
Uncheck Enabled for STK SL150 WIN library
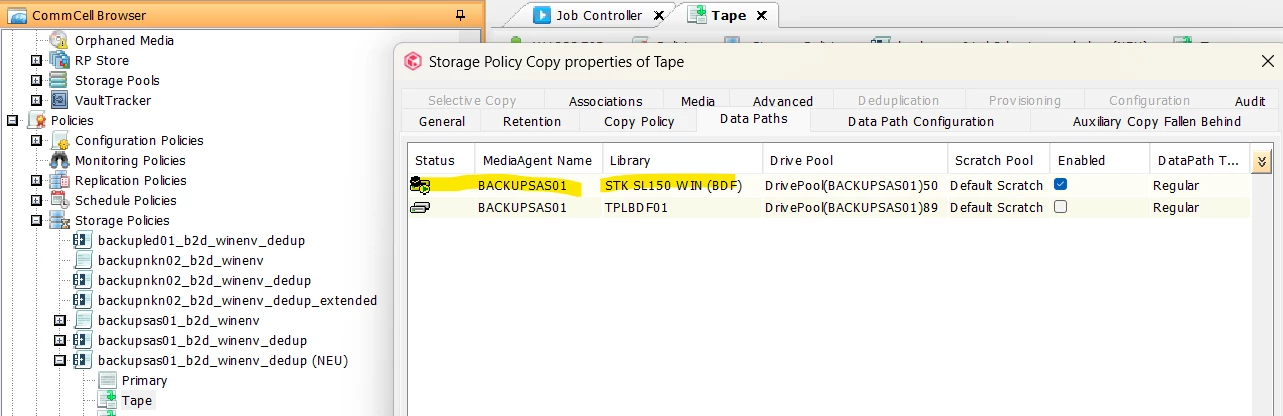coord(1060,185)
